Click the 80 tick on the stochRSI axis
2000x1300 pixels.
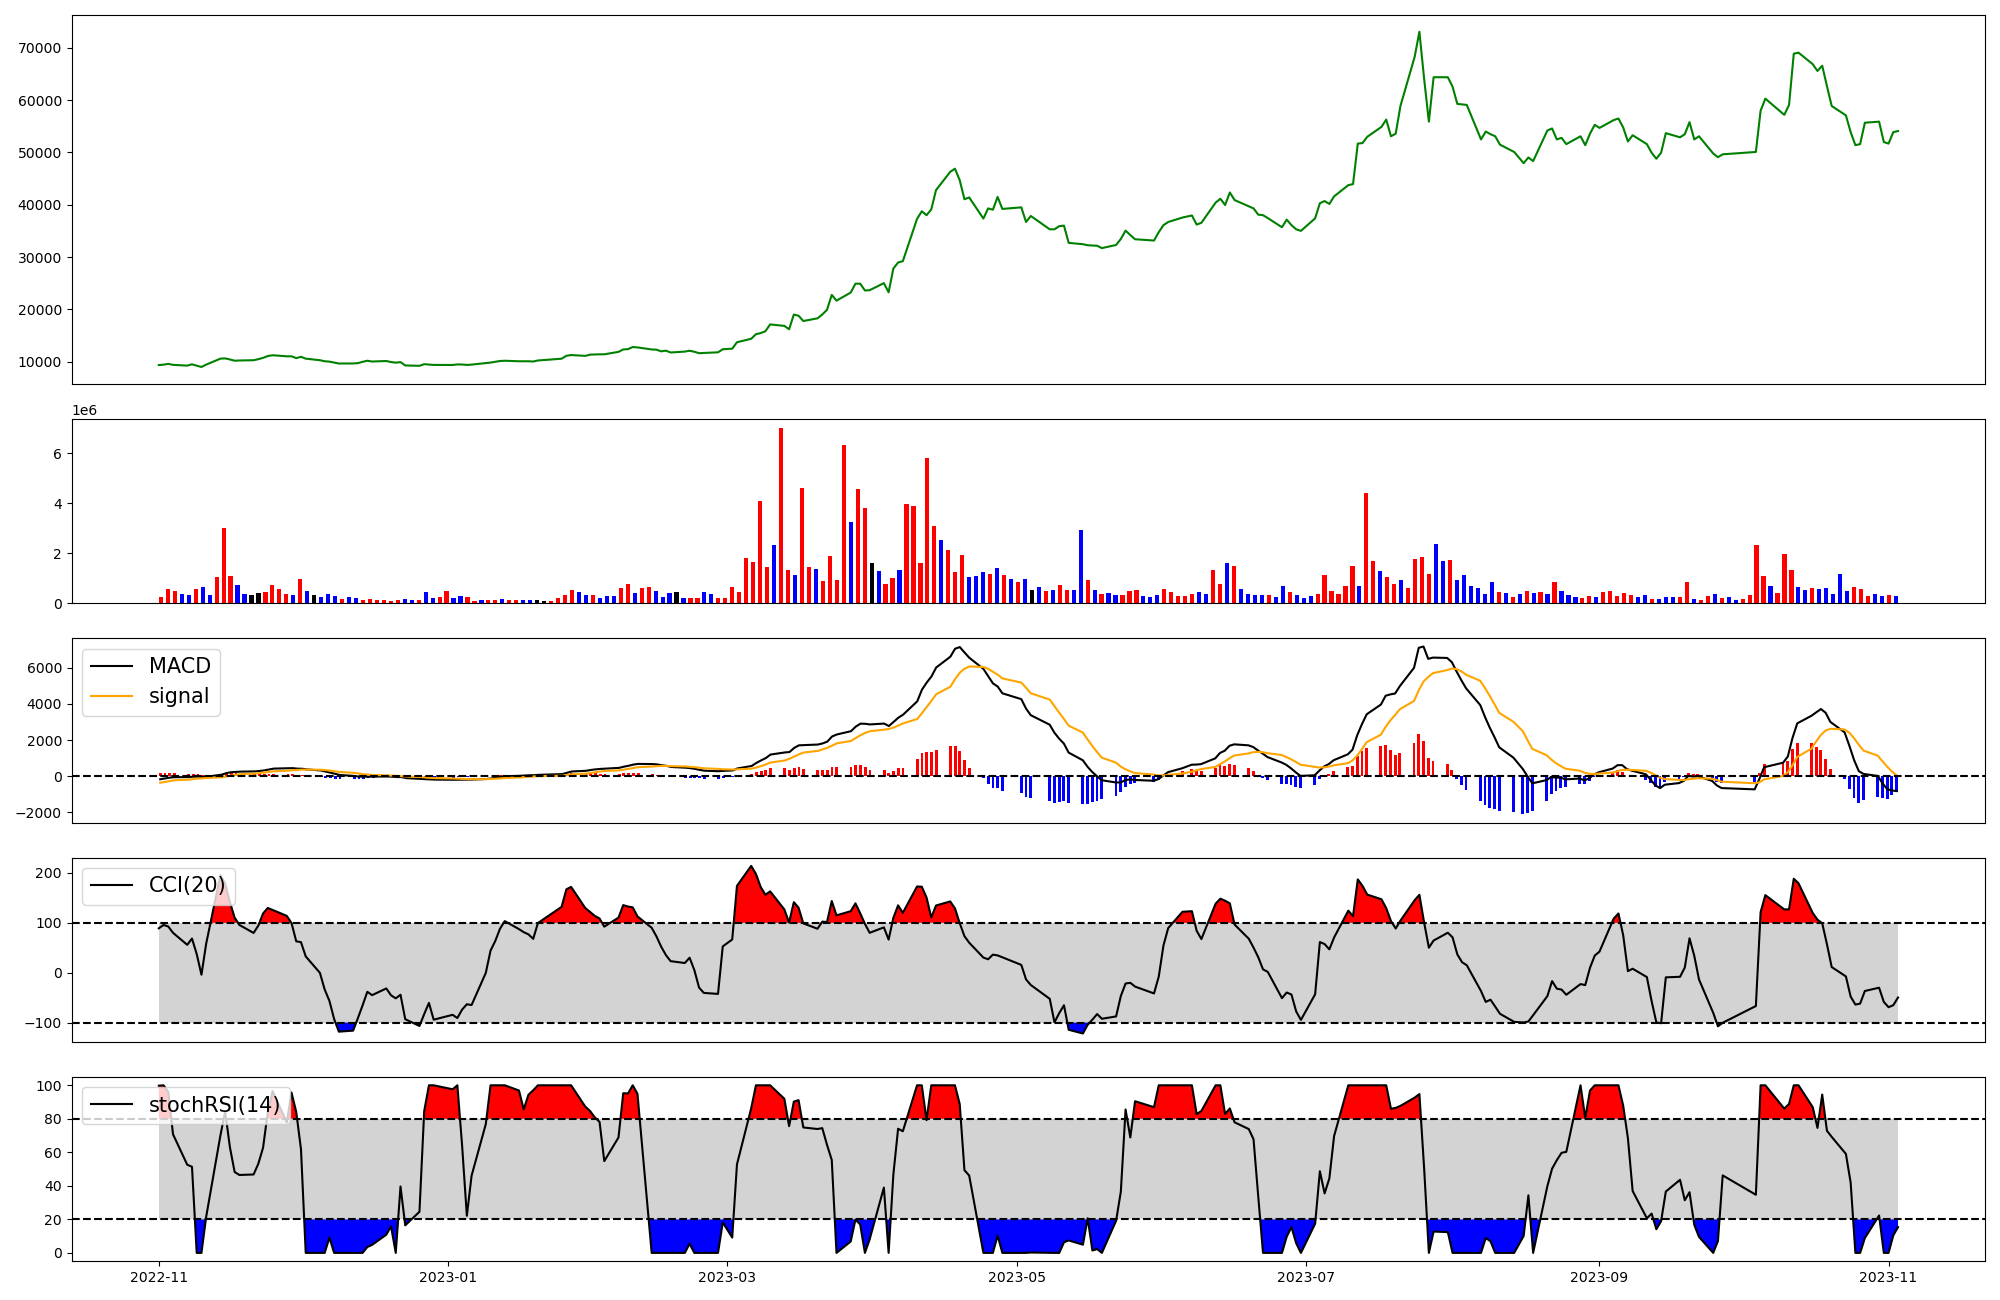(x=53, y=1119)
